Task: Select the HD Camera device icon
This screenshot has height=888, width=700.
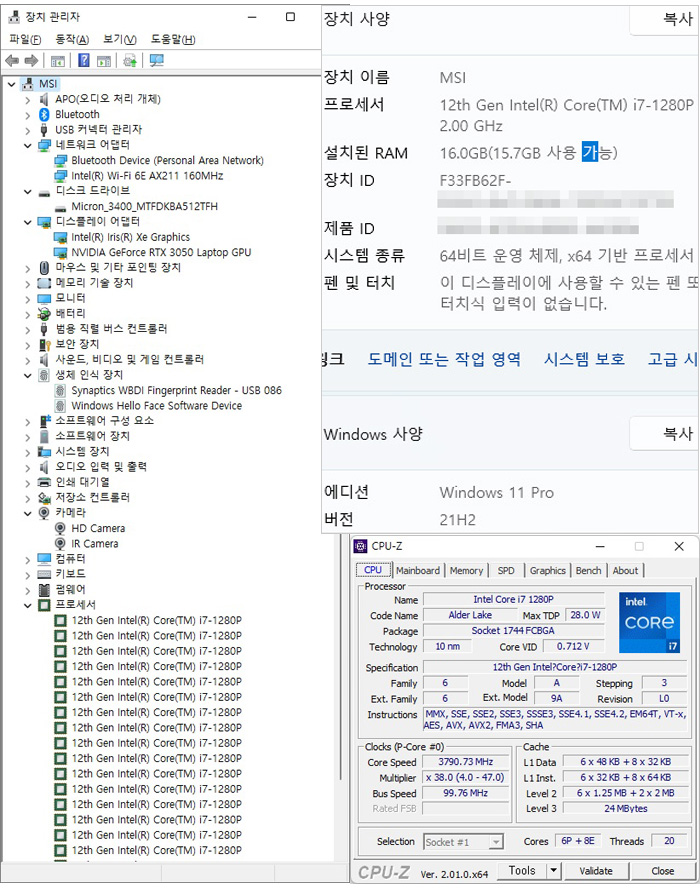Action: pyautogui.click(x=60, y=528)
